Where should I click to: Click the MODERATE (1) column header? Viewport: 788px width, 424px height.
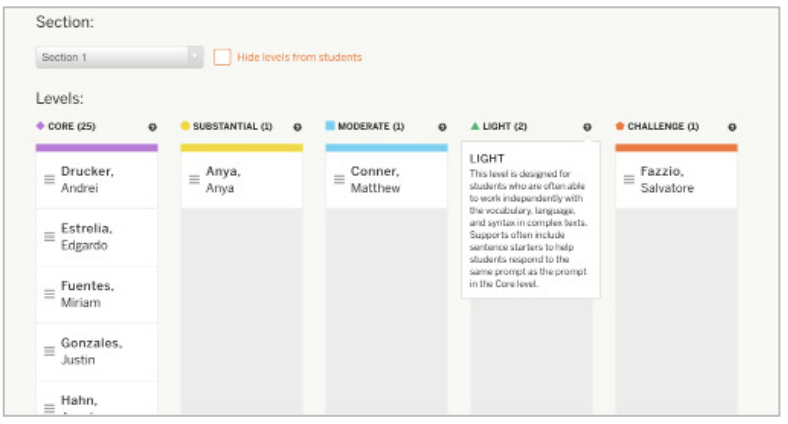(370, 127)
